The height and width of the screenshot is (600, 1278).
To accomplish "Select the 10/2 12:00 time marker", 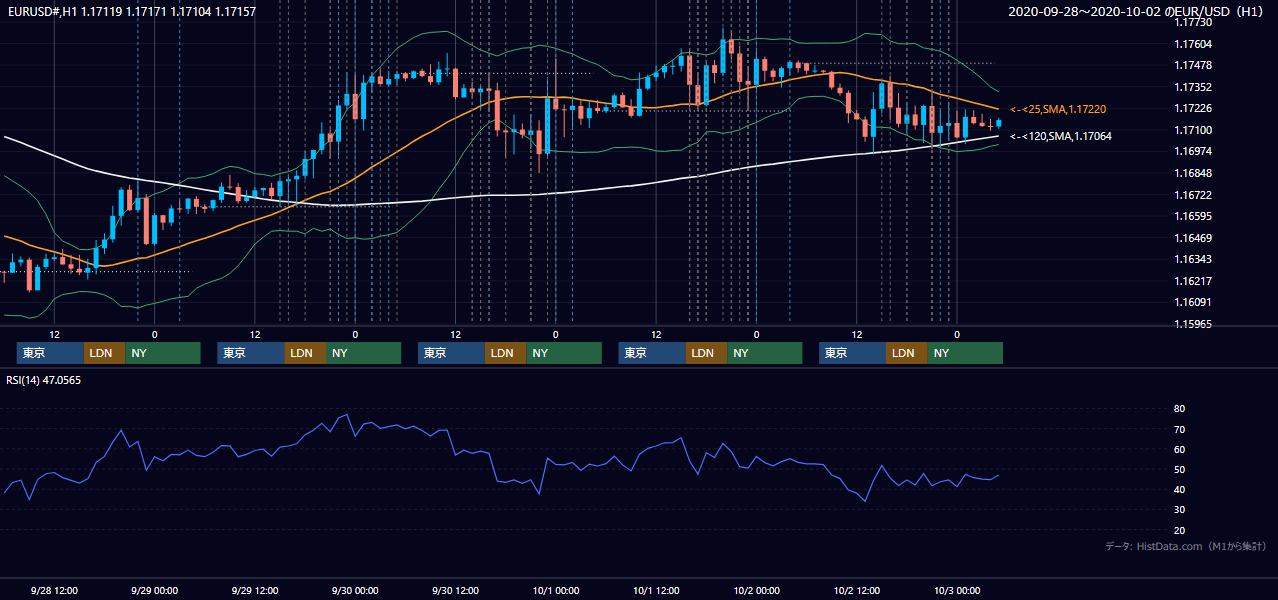I will (x=856, y=590).
